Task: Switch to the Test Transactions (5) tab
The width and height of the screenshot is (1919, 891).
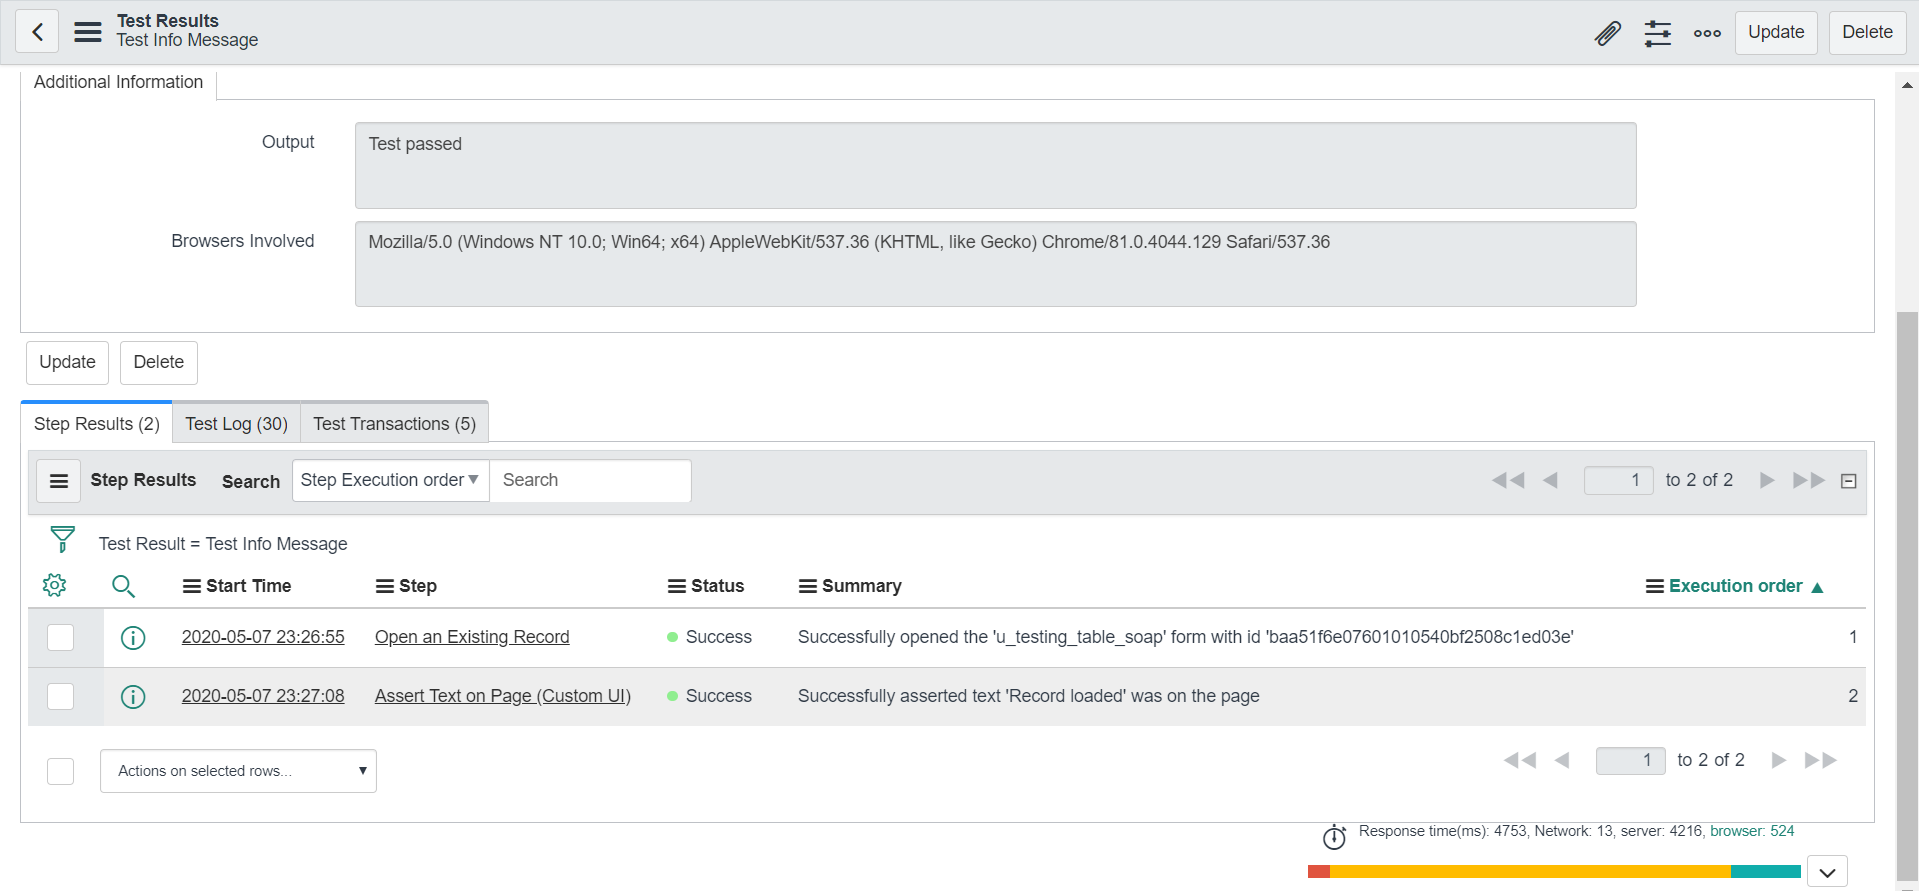Action: click(x=394, y=423)
